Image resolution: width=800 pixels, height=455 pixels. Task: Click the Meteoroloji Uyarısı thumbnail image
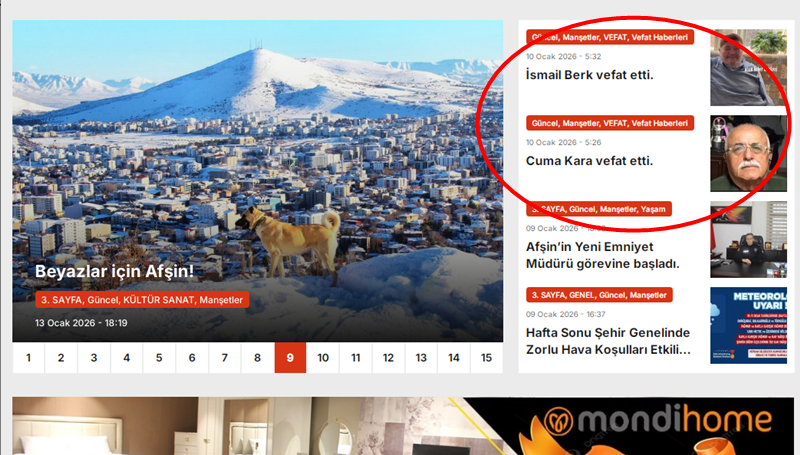[748, 325]
